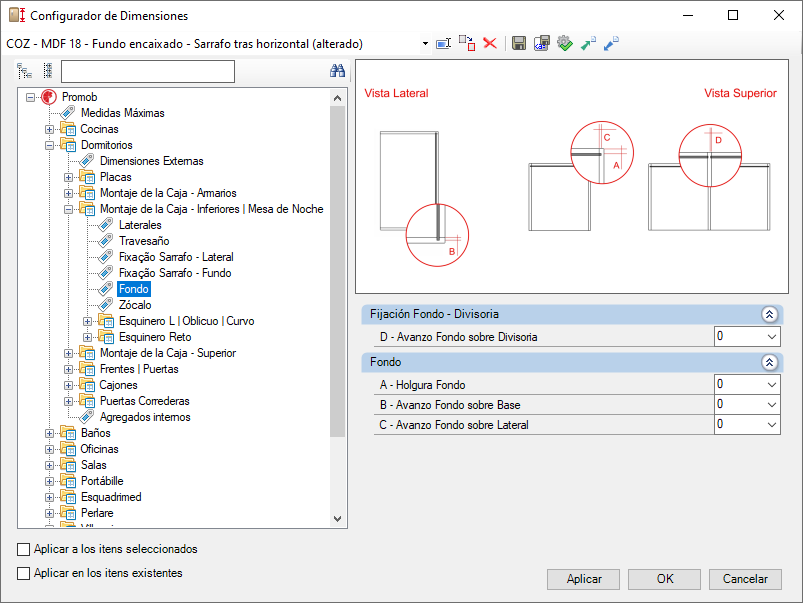Click the D - Avanzo Fondo sobre Divisoria label
The height and width of the screenshot is (603, 803).
click(458, 337)
